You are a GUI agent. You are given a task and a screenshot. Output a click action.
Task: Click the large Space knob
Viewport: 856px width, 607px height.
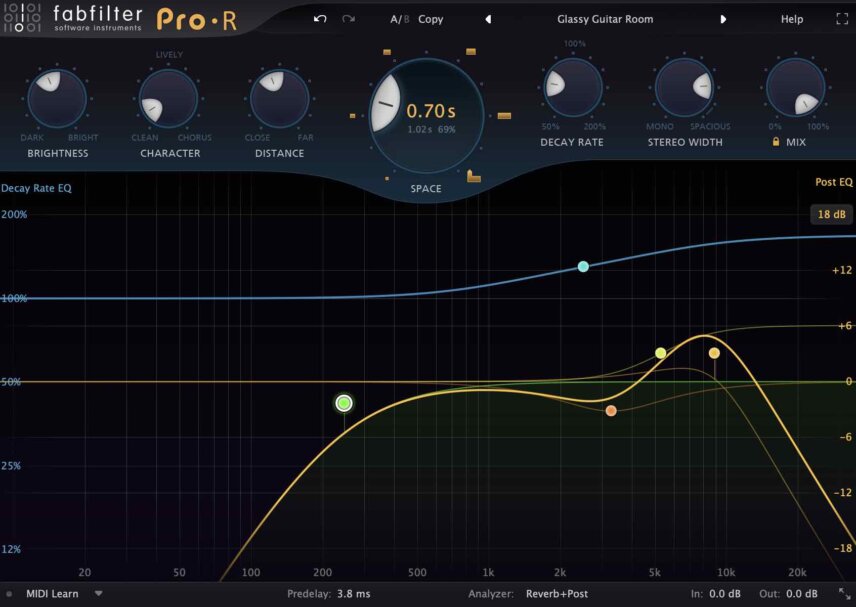point(426,116)
